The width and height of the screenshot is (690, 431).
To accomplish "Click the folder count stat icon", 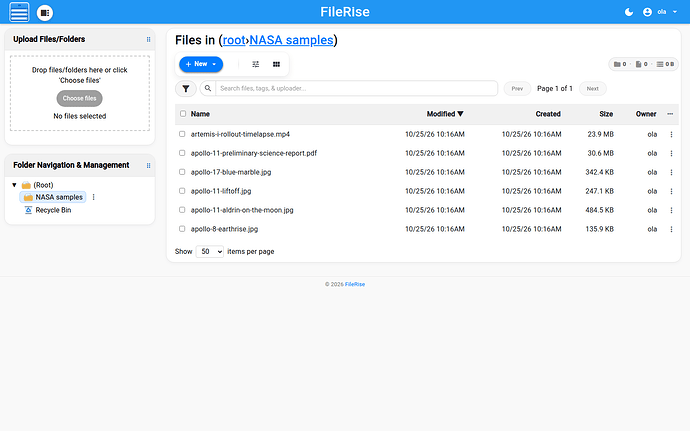I will (617, 64).
